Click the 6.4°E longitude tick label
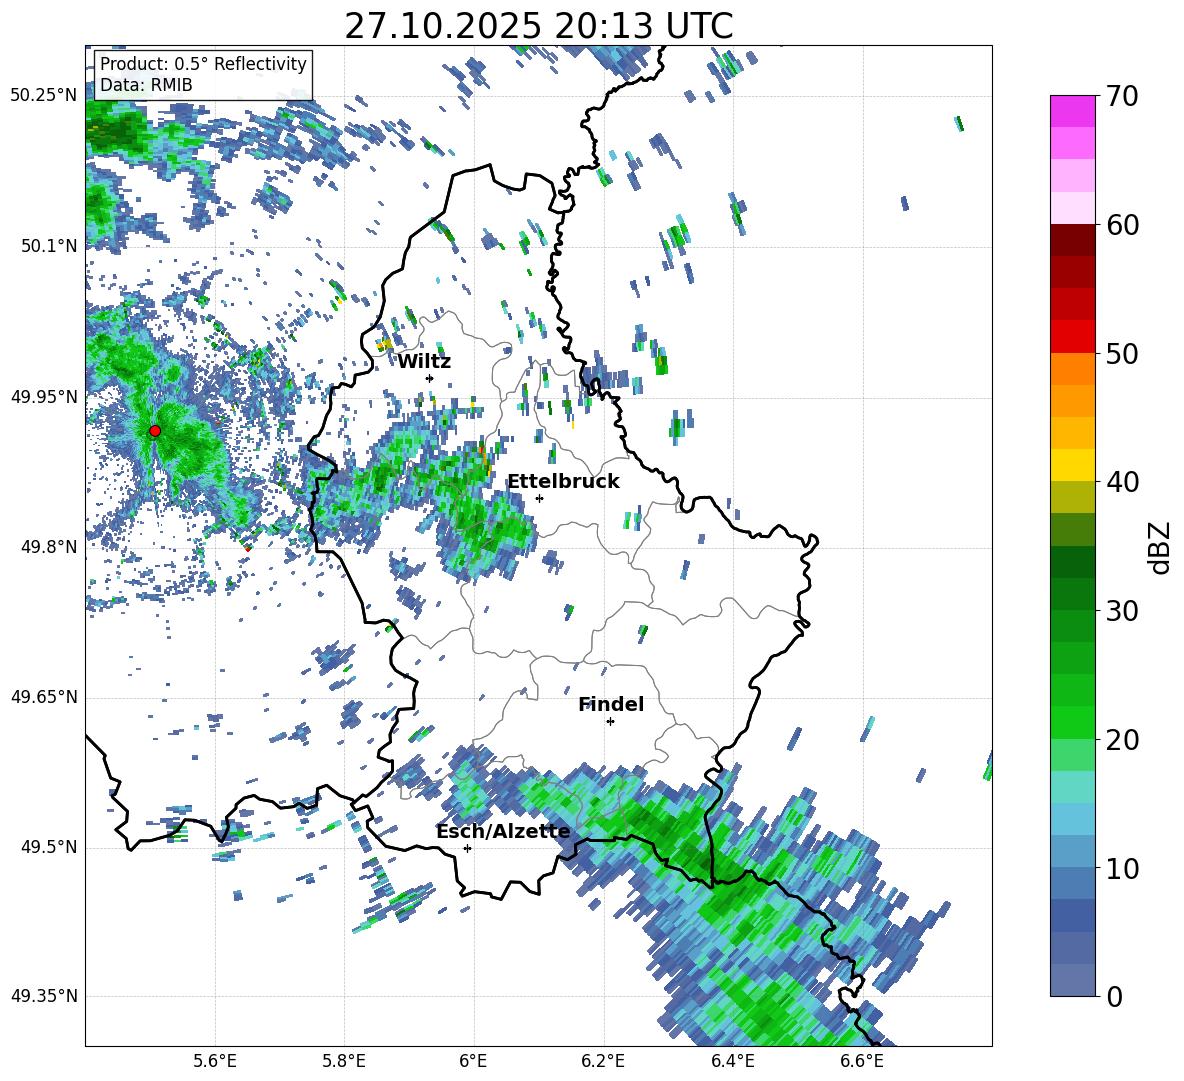Image resolution: width=1184 pixels, height=1081 pixels. coord(732,1061)
